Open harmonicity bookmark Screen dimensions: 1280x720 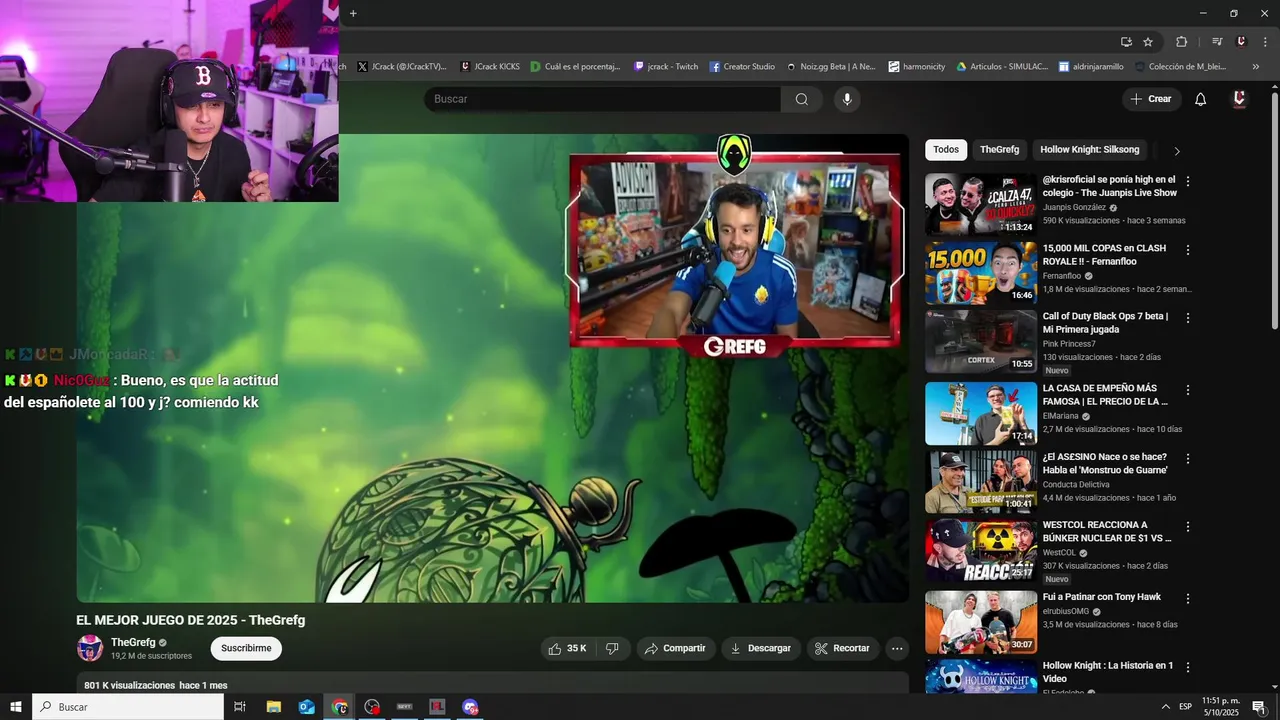(x=917, y=67)
